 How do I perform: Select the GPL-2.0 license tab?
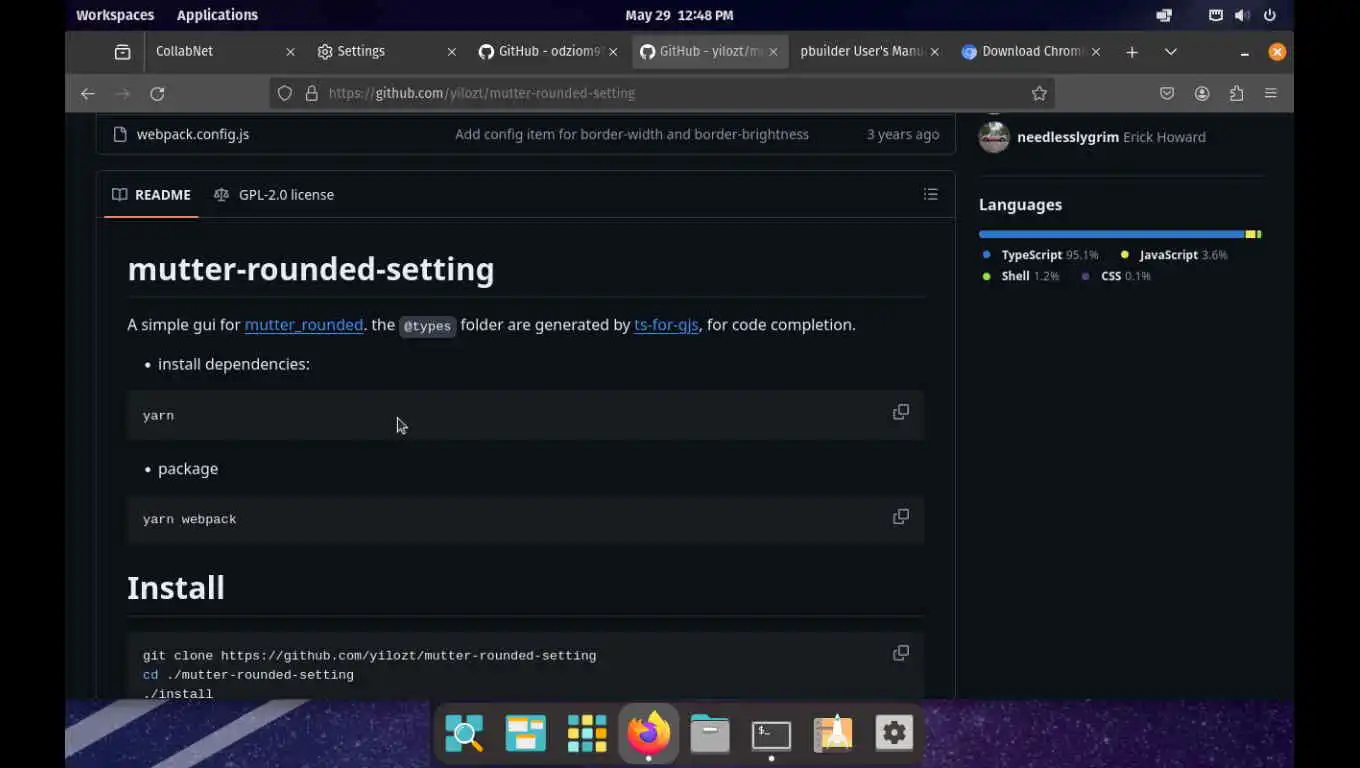click(274, 195)
